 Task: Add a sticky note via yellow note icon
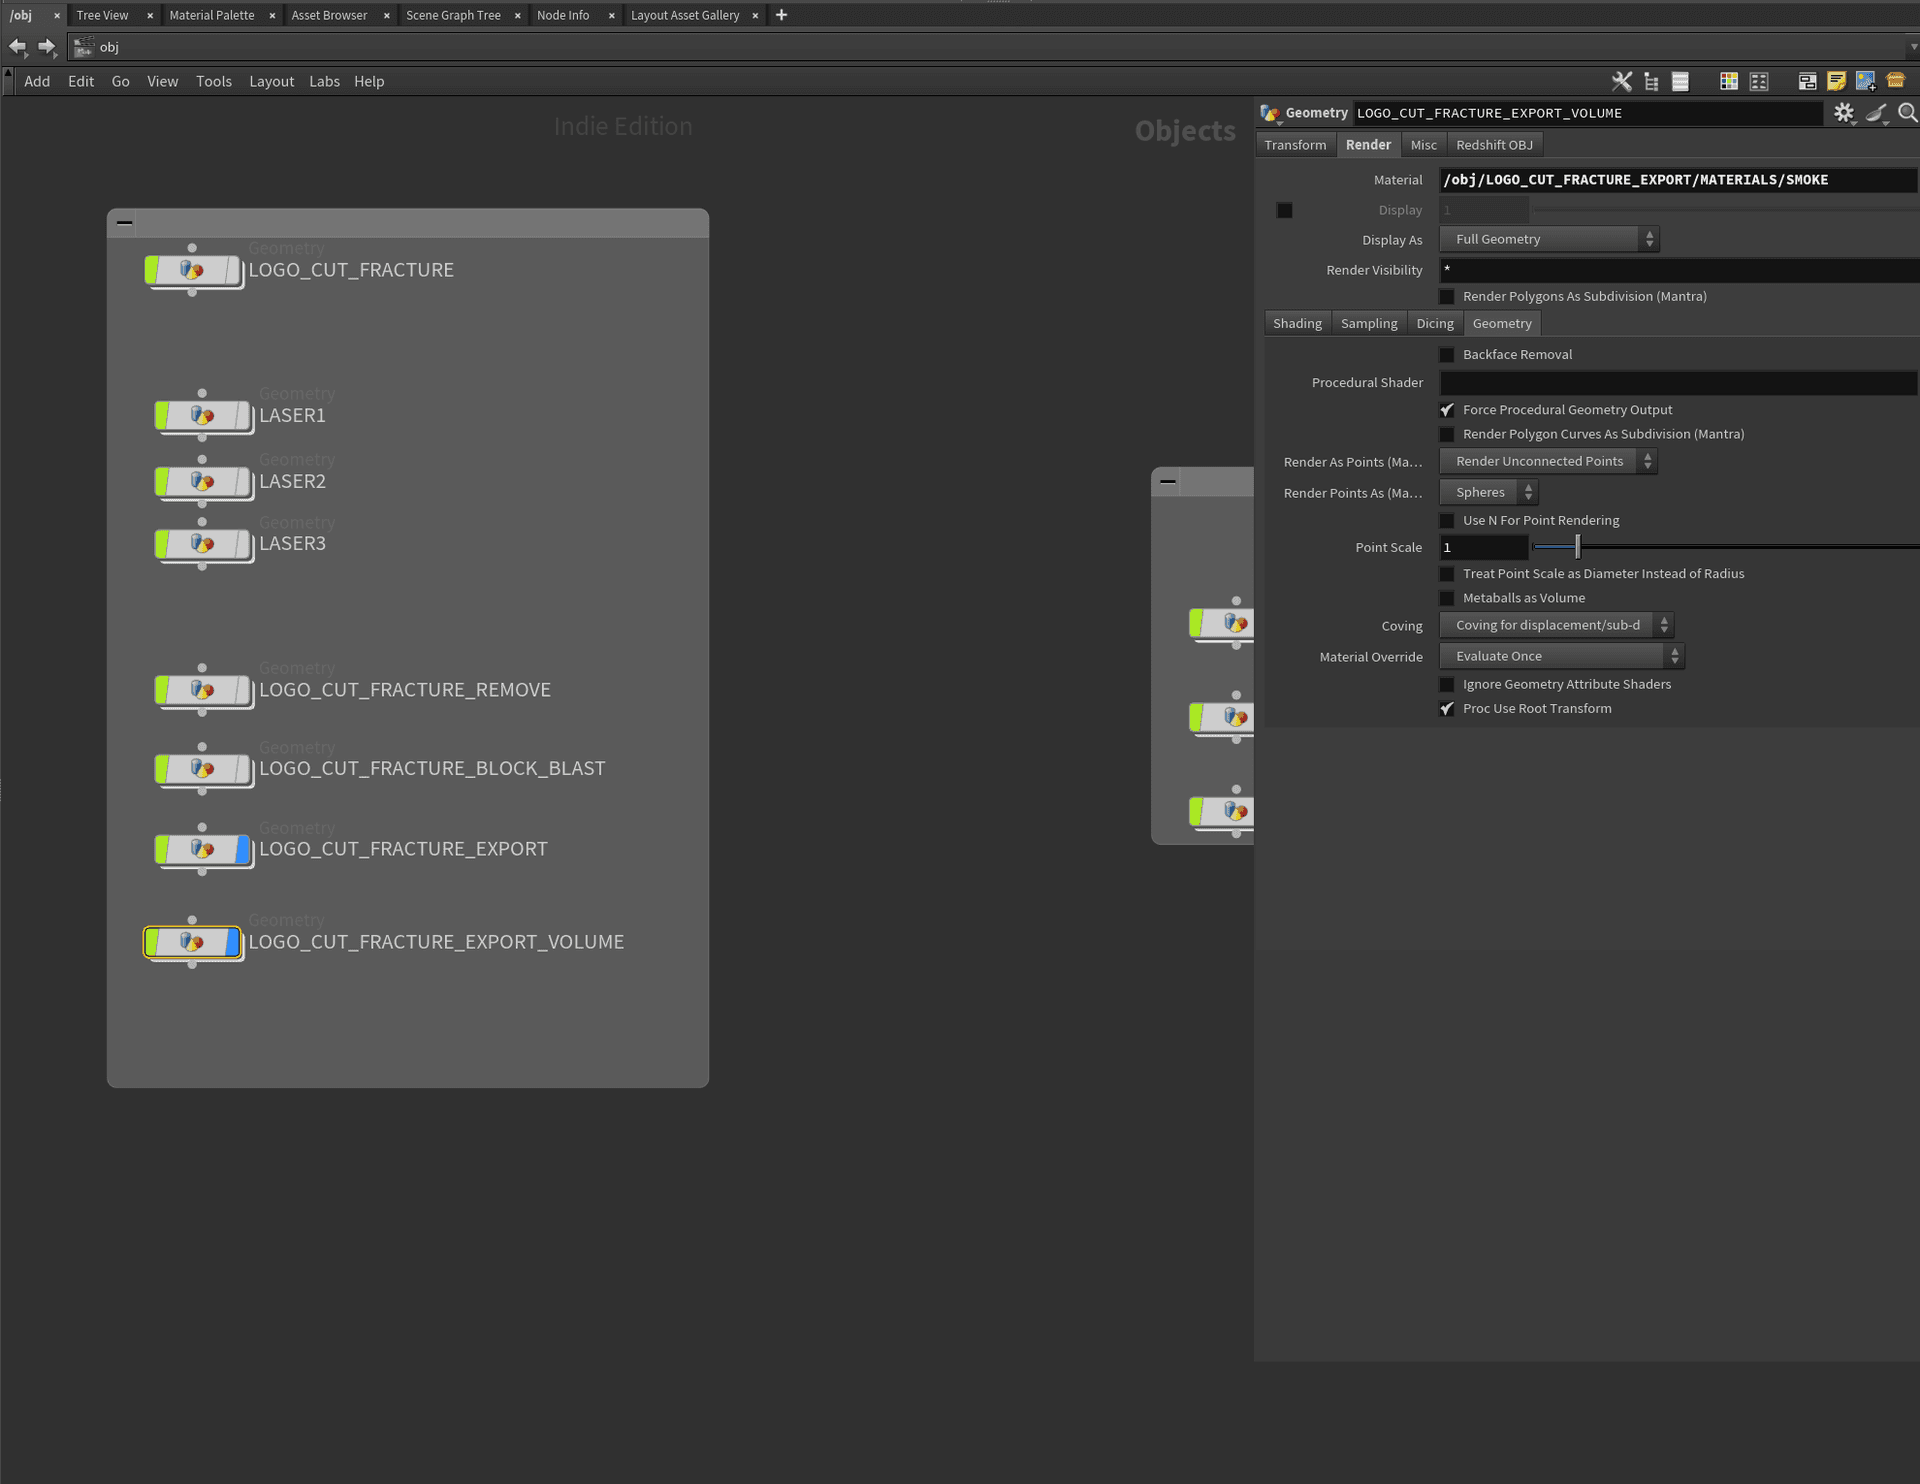[x=1836, y=82]
